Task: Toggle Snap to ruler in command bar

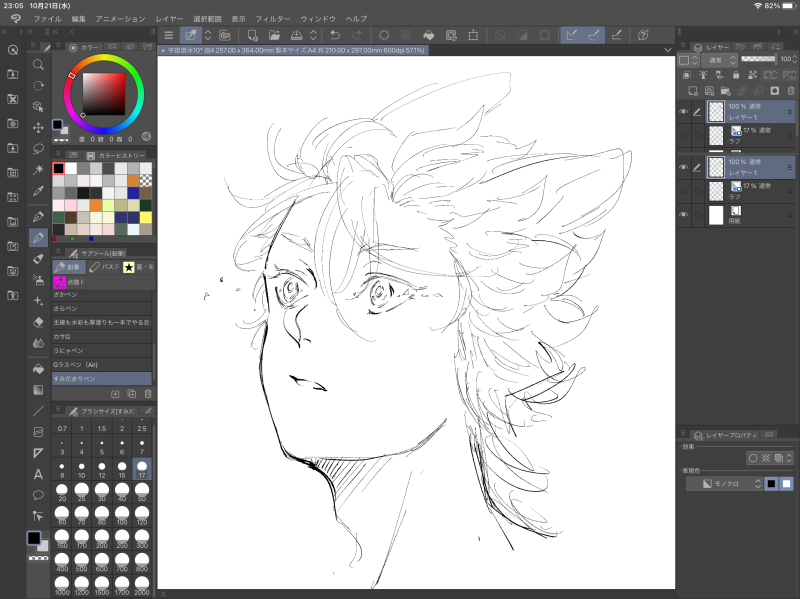Action: [x=572, y=35]
